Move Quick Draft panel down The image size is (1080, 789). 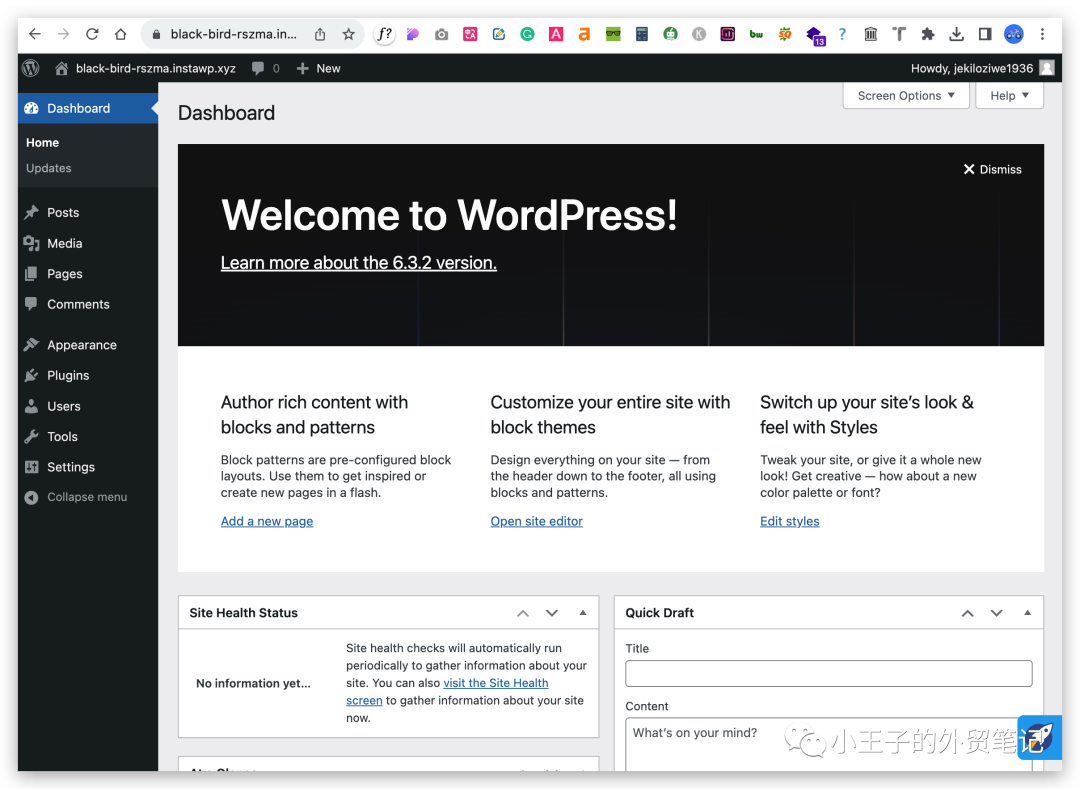996,613
